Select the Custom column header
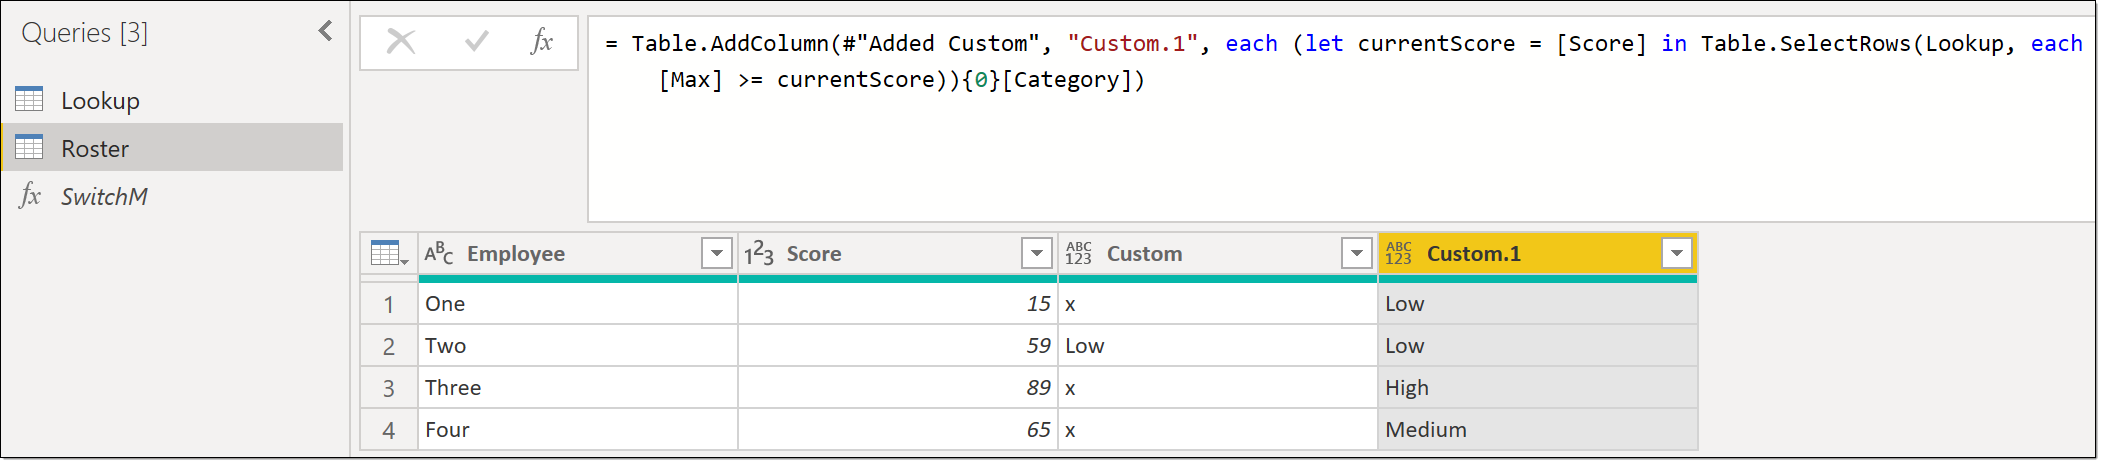This screenshot has width=2101, height=463. coord(1218,254)
